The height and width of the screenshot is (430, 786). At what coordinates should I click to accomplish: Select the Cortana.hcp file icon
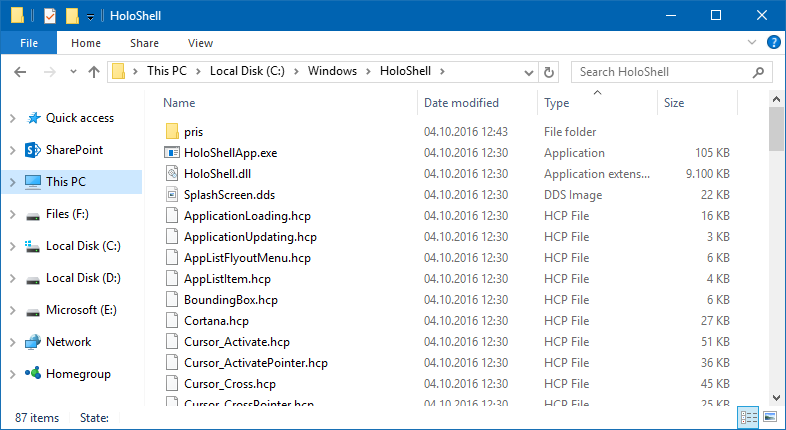[x=172, y=321]
